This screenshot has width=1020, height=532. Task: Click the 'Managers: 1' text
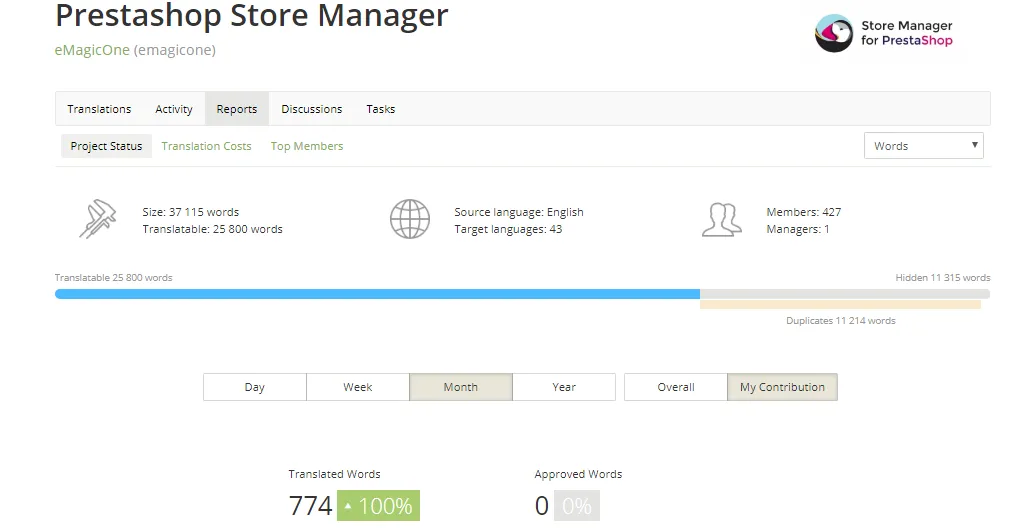[x=798, y=229]
